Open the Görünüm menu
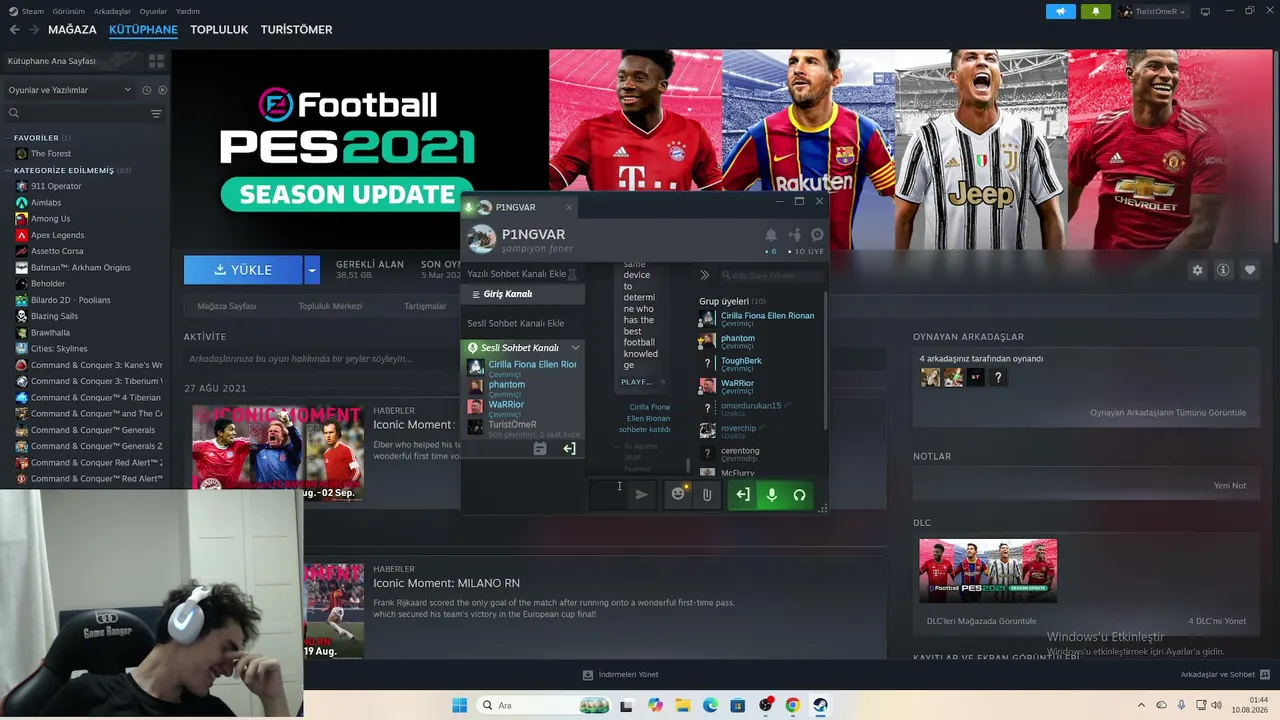 click(68, 11)
